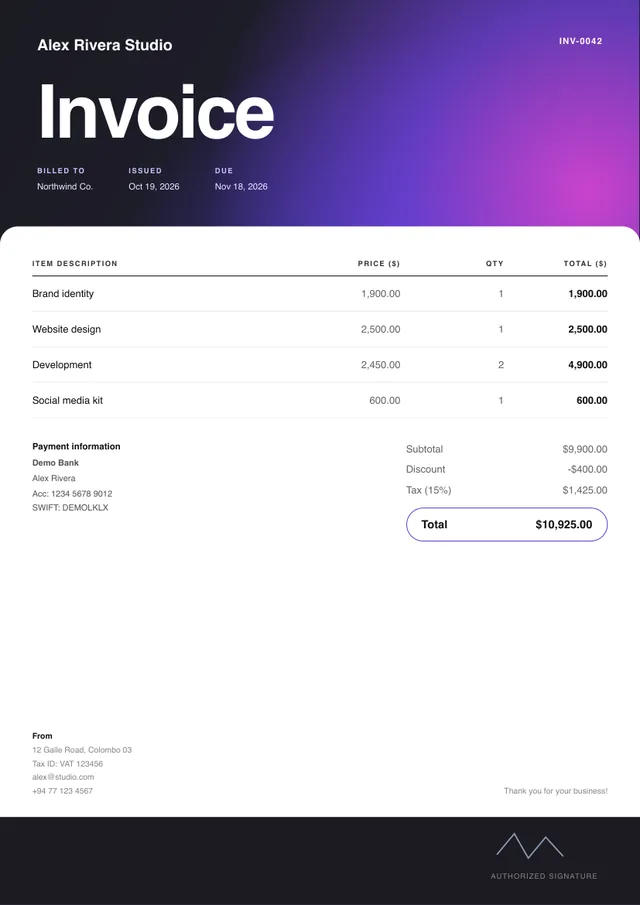Click the From heading

tap(42, 736)
